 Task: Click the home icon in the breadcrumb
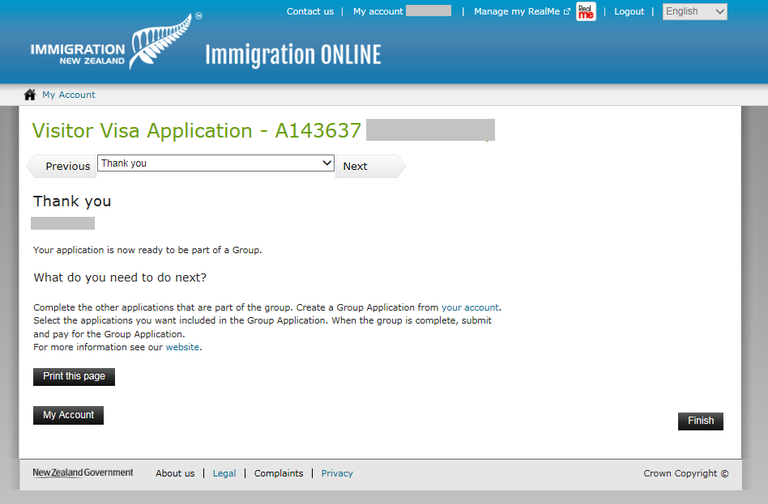(x=29, y=95)
